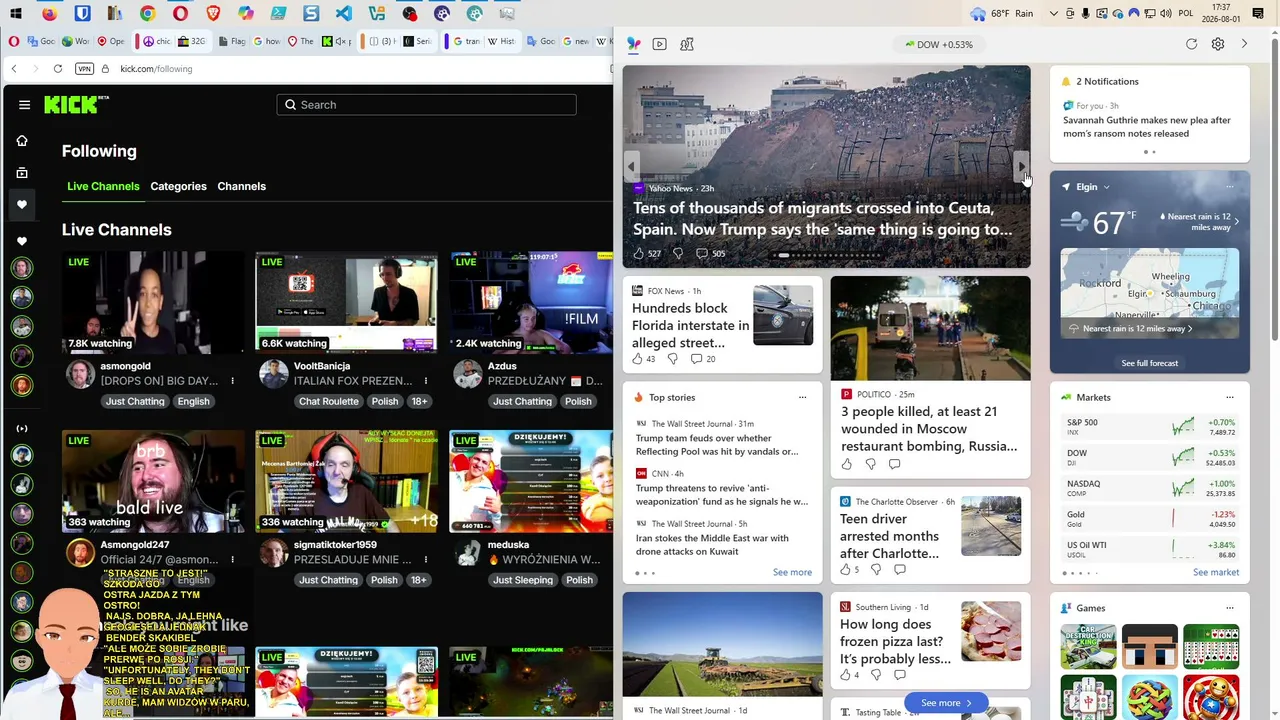Refresh the widgets feed
Screen dimensions: 1280x720
pyautogui.click(x=1191, y=44)
